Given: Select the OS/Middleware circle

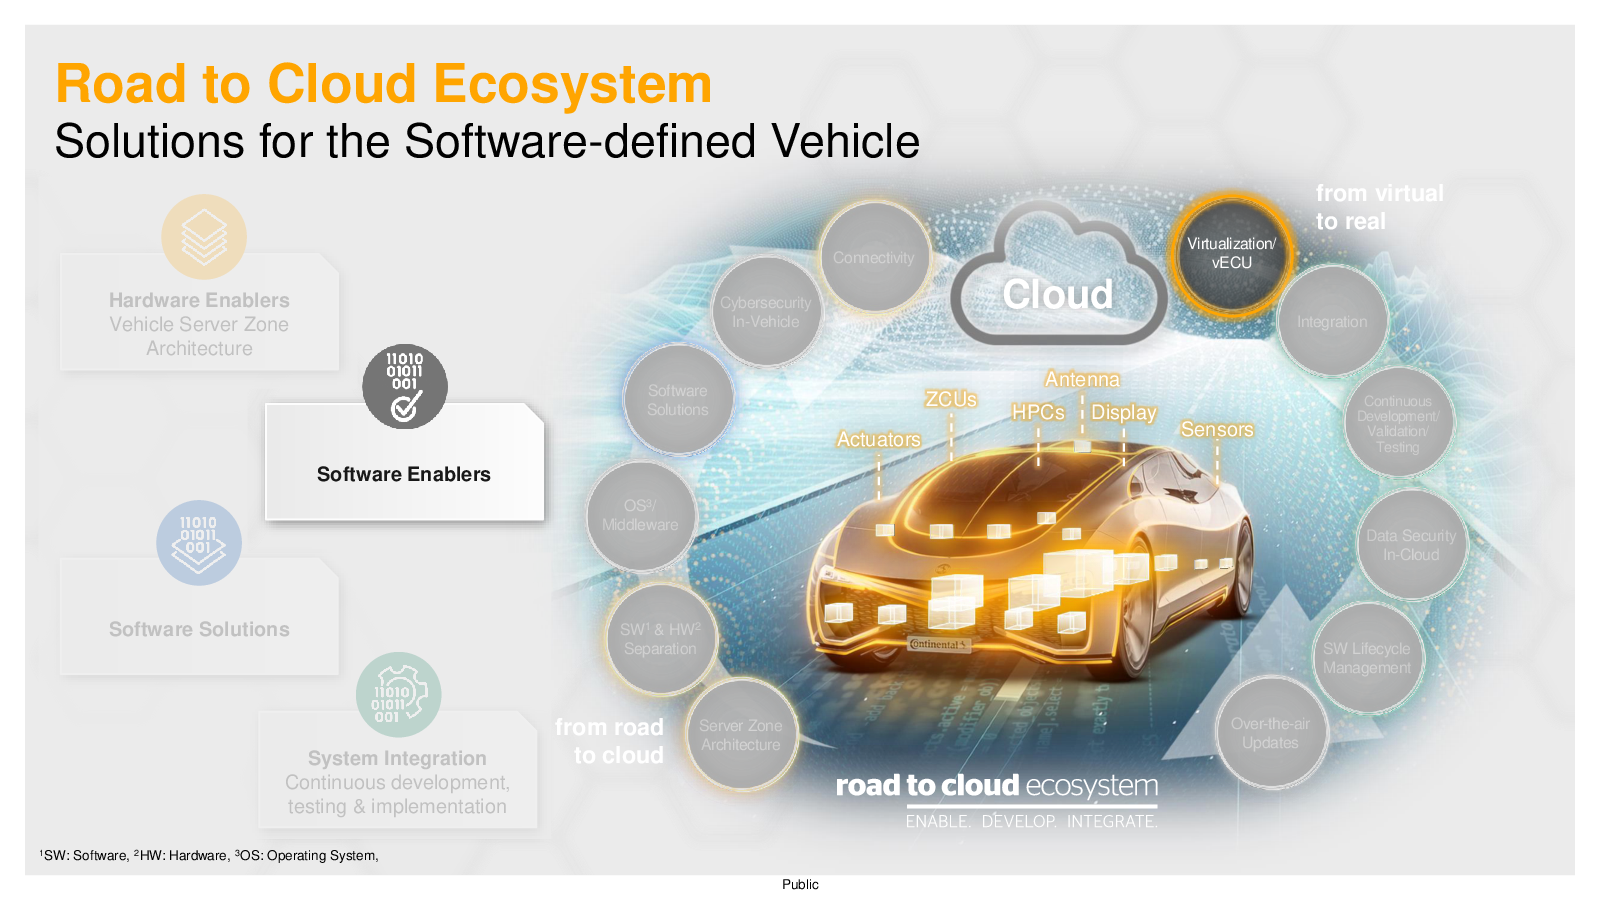Looking at the screenshot, I should tap(641, 516).
